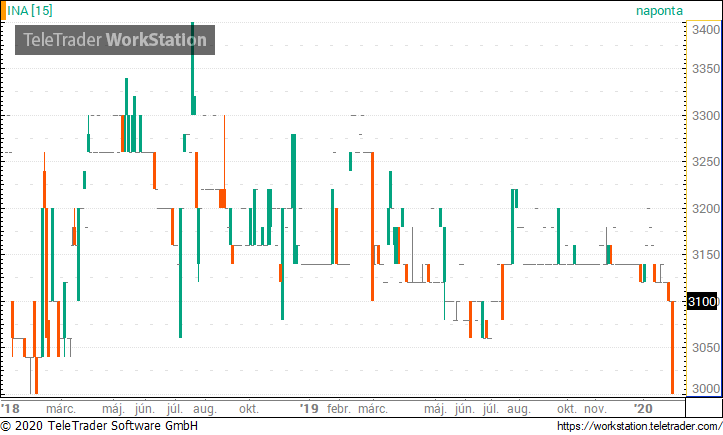Open the workstation.teletrader.com link
This screenshot has width=723, height=435.
tap(640, 426)
